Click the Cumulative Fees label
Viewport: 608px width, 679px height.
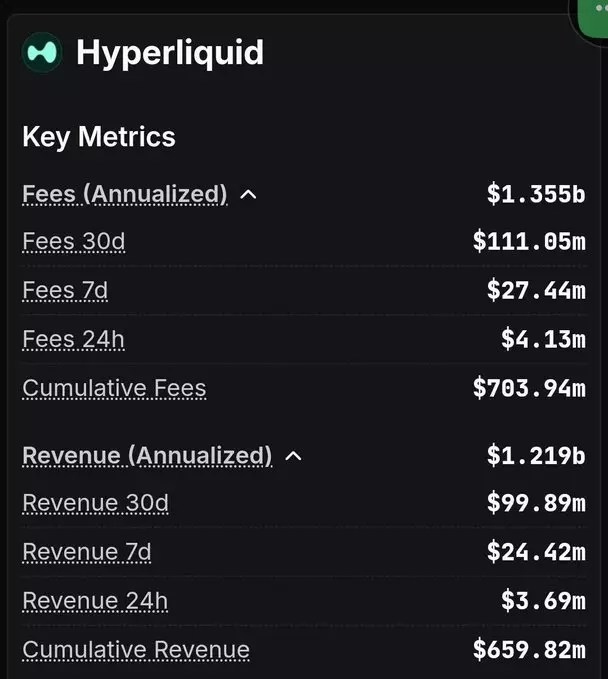coord(114,388)
